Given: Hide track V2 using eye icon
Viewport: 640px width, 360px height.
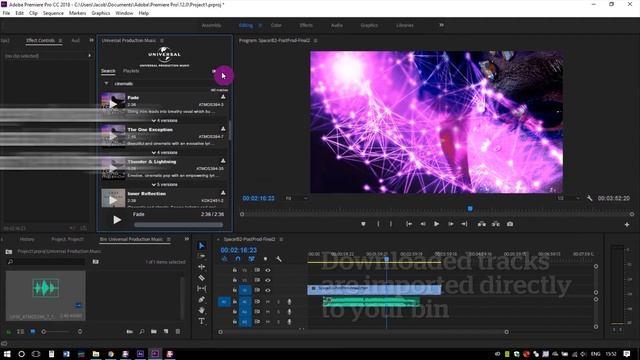Looking at the screenshot, I should pos(268,280).
